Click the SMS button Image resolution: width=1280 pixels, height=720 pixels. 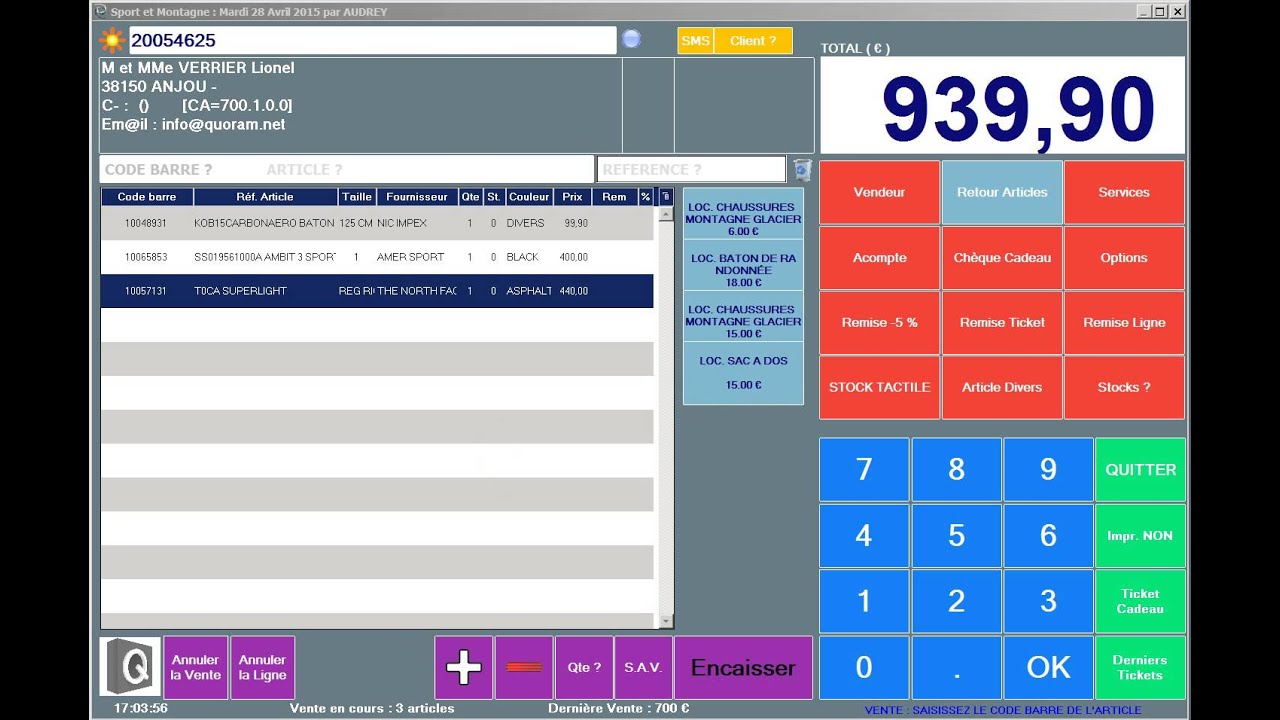point(696,41)
